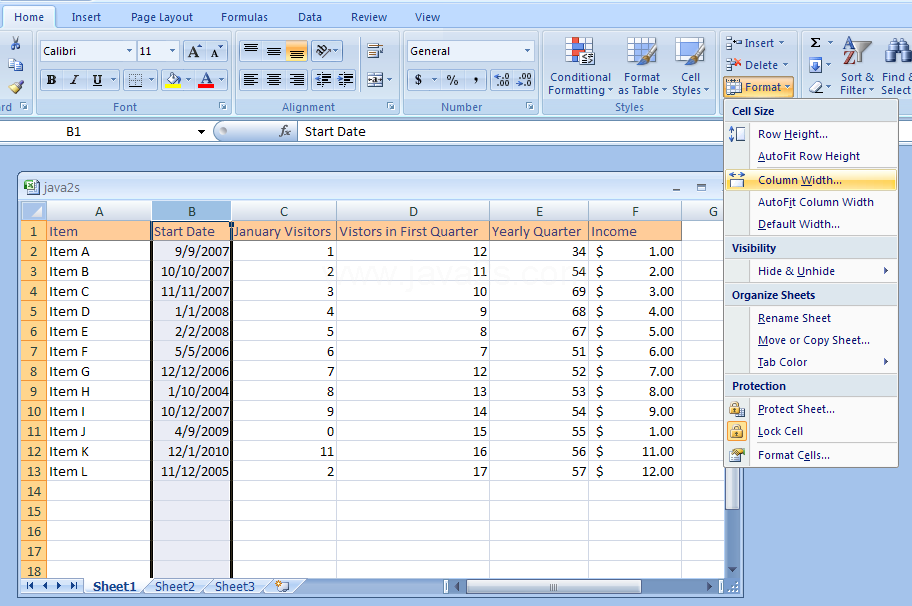This screenshot has width=912, height=606.
Task: Toggle Underline formatting
Action: point(97,80)
